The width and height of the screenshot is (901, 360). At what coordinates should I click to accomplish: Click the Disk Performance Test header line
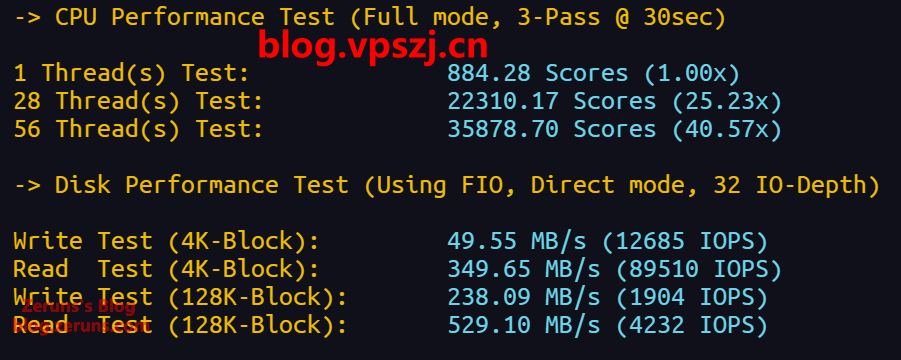tap(447, 185)
